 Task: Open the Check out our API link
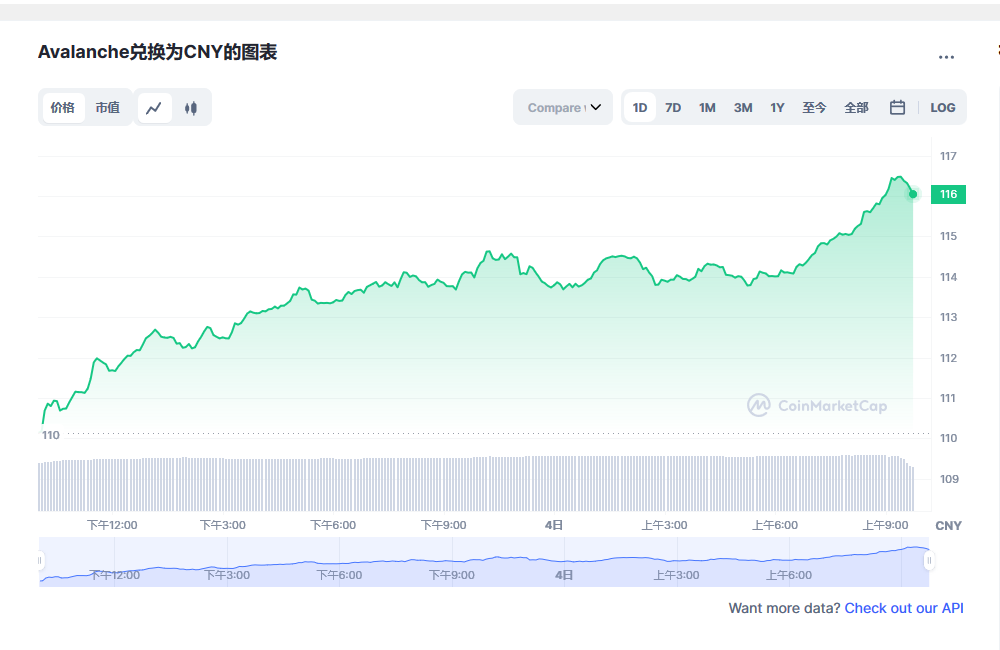904,608
